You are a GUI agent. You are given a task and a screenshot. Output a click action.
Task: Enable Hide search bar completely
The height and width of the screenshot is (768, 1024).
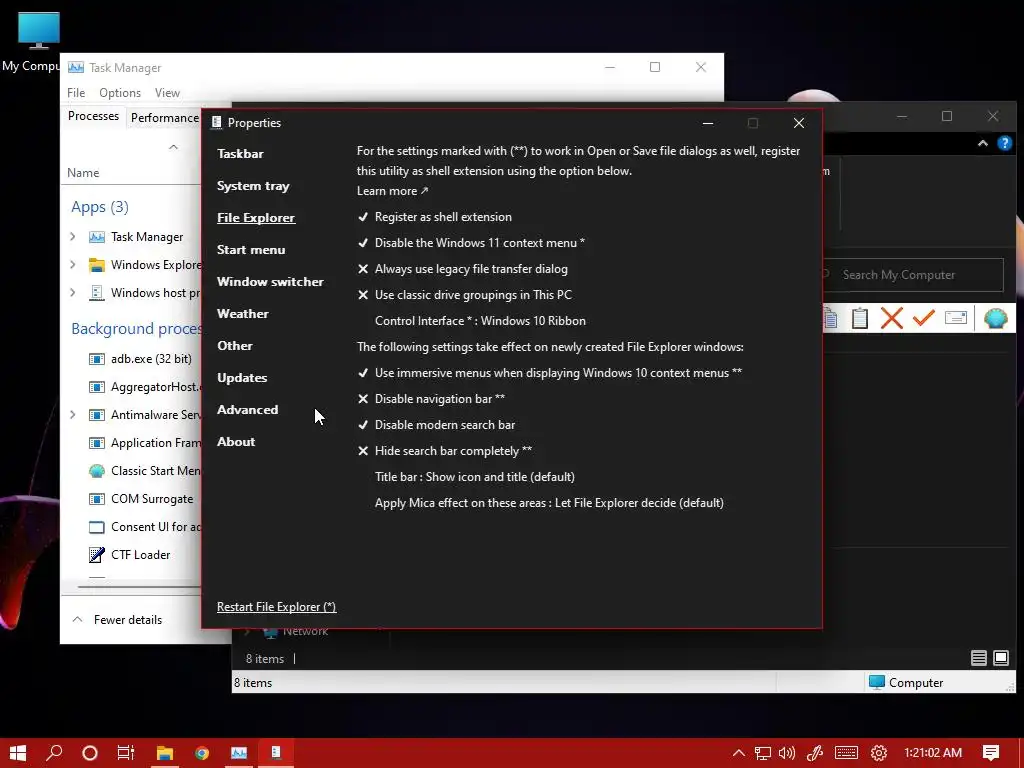445,451
